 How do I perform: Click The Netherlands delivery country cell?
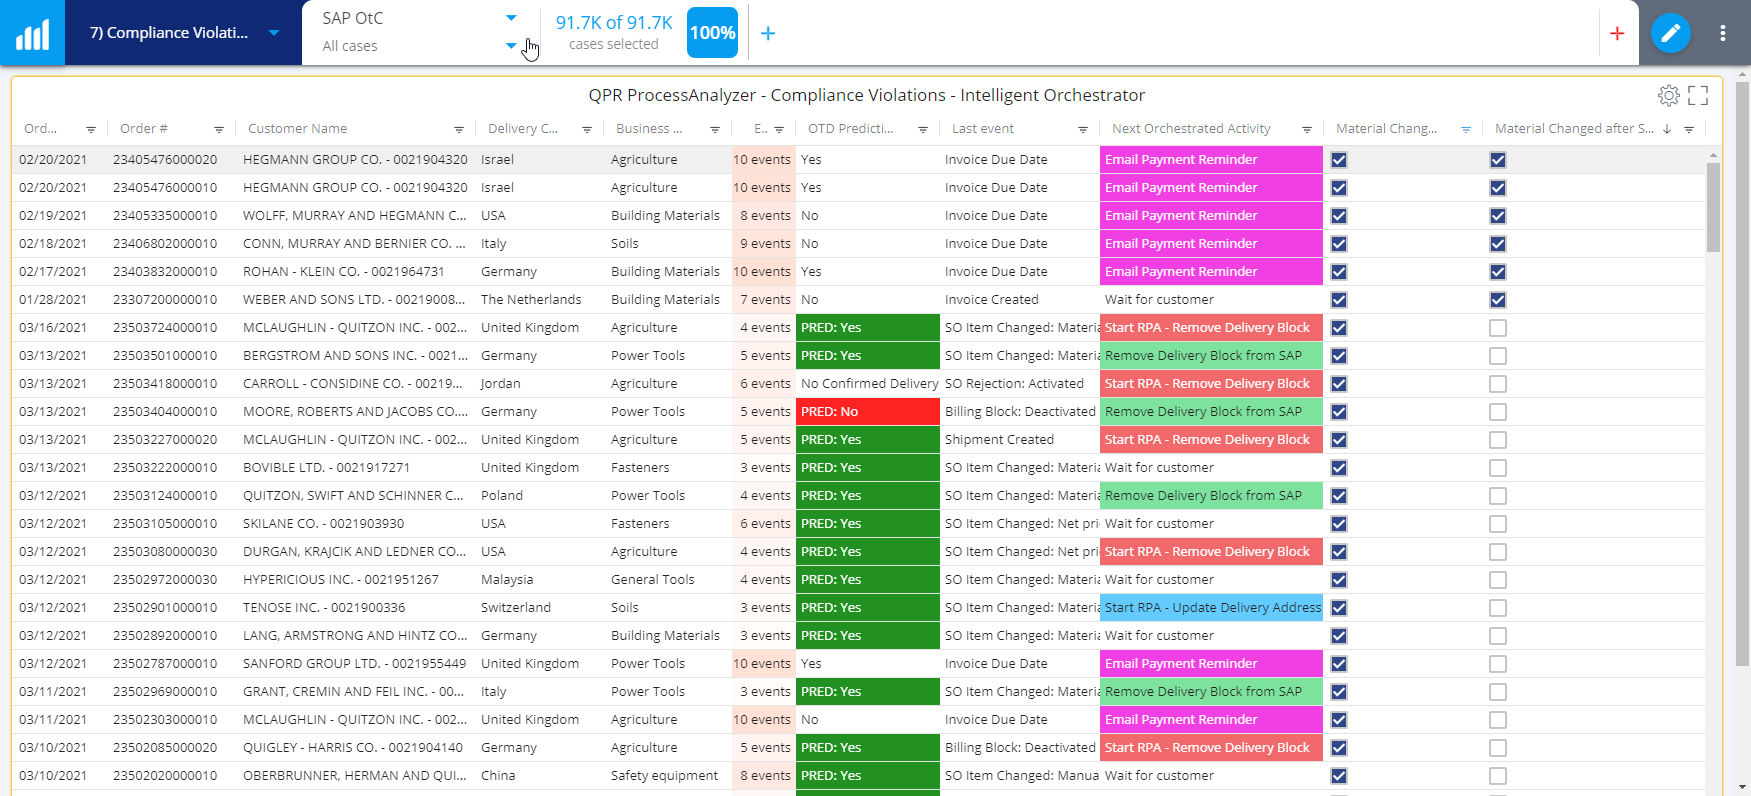pyautogui.click(x=531, y=300)
